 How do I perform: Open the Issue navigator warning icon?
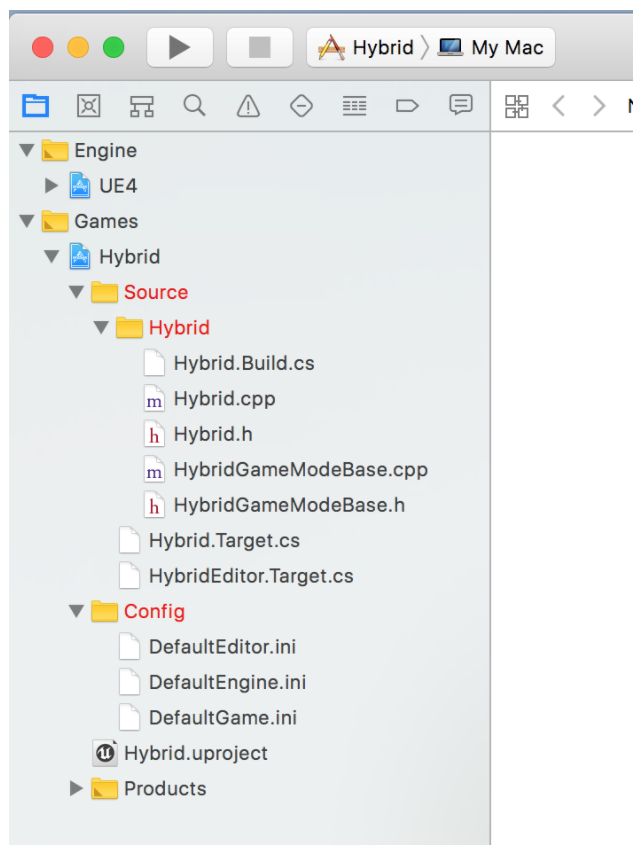click(248, 106)
